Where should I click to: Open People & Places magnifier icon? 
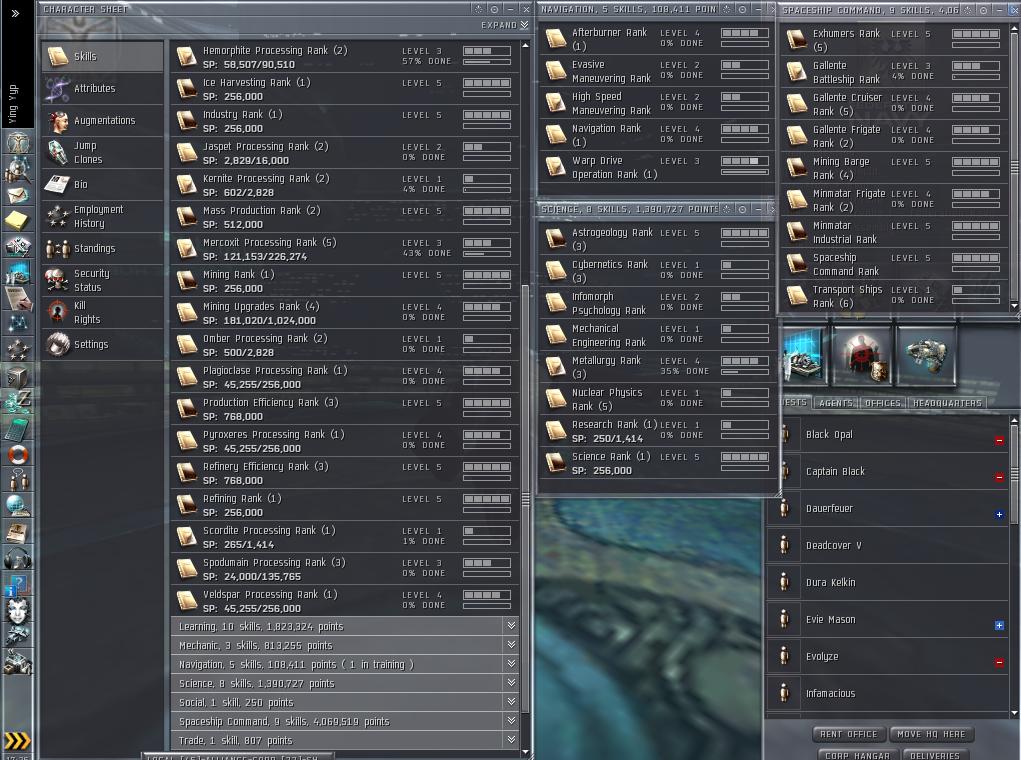(18, 169)
